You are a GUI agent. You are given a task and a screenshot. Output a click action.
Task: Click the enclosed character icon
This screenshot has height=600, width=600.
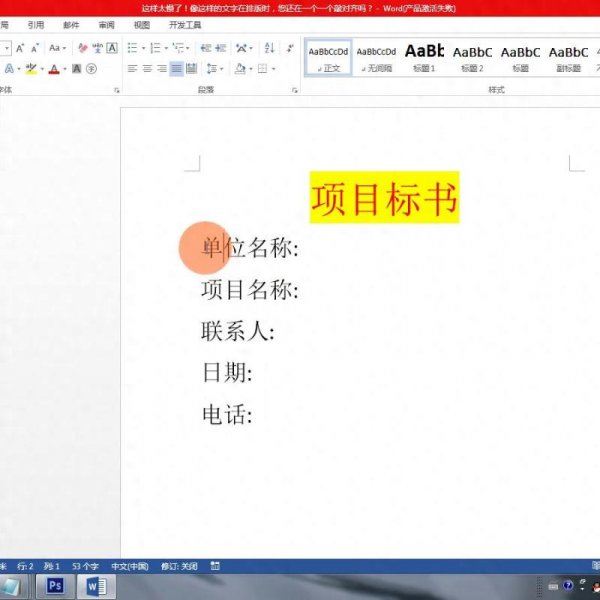coord(91,69)
